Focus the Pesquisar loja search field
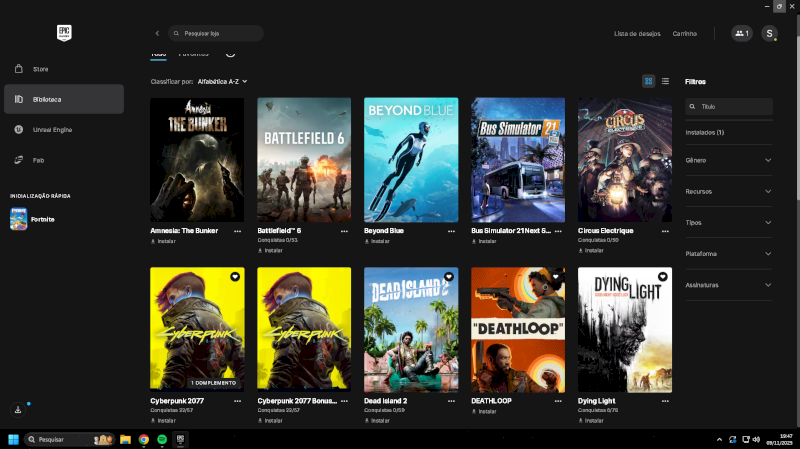The width and height of the screenshot is (800, 449). coord(216,33)
